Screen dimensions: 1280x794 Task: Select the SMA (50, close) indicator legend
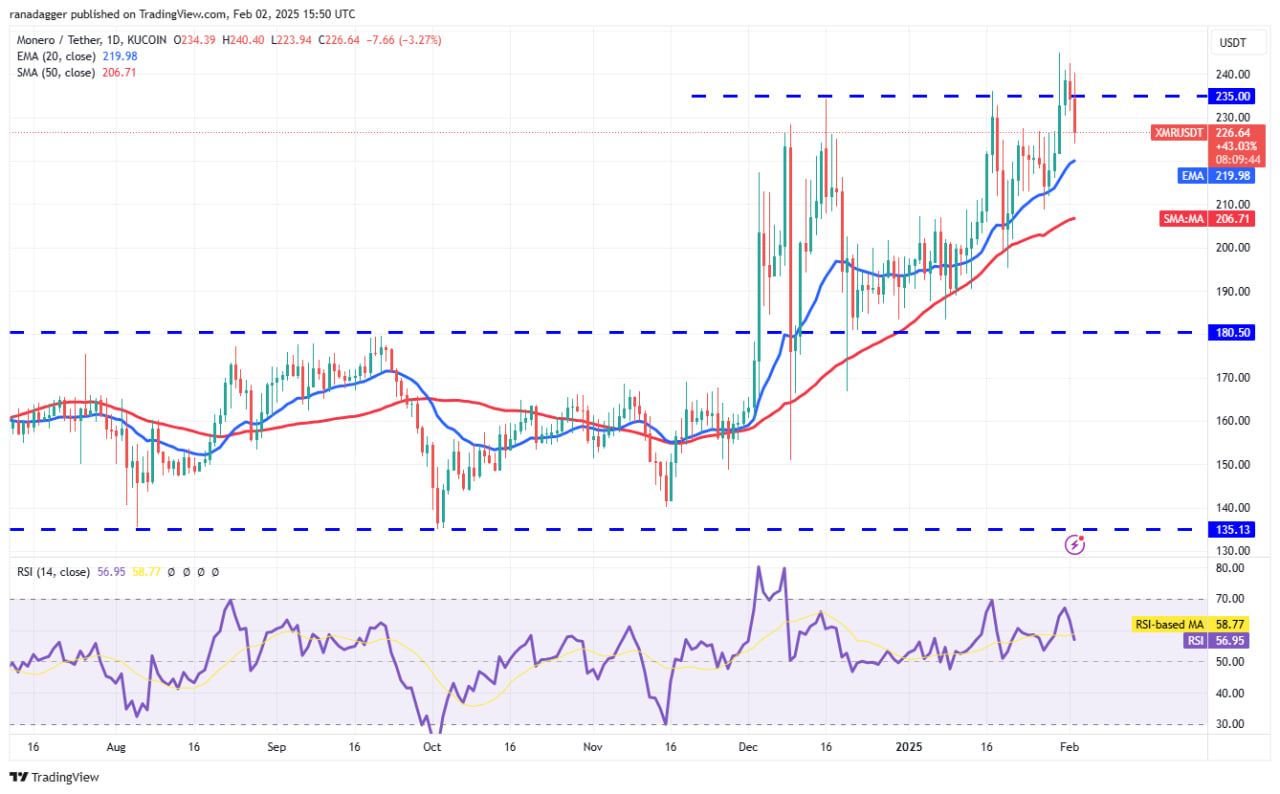coord(56,73)
